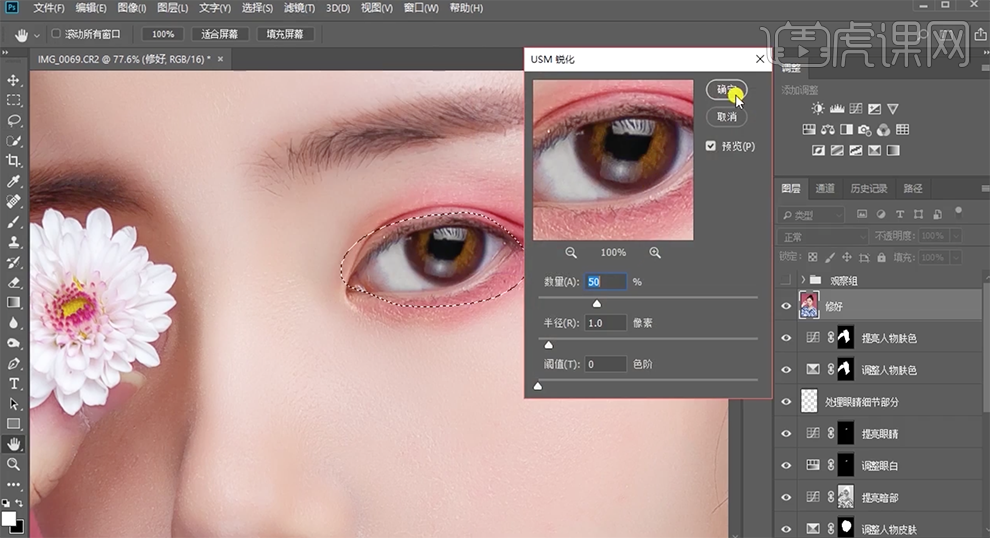Hide the 修好 layer
The height and width of the screenshot is (538, 990).
pos(786,306)
